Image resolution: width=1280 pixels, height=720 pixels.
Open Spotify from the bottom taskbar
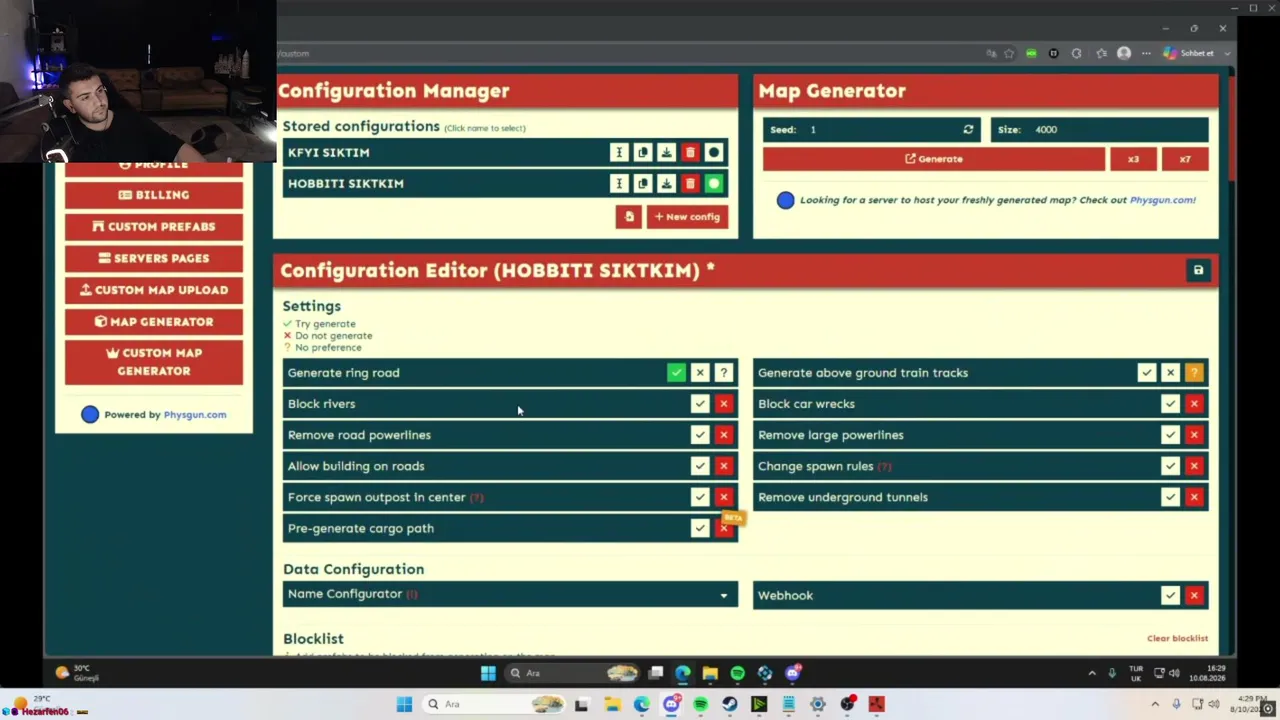700,704
